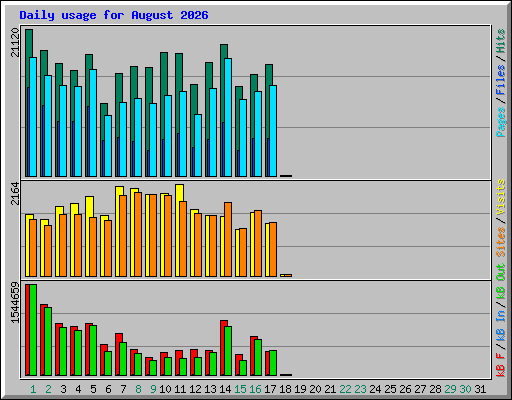
Task: Click the cyan Pages bar for day 14
Action: click(x=228, y=117)
